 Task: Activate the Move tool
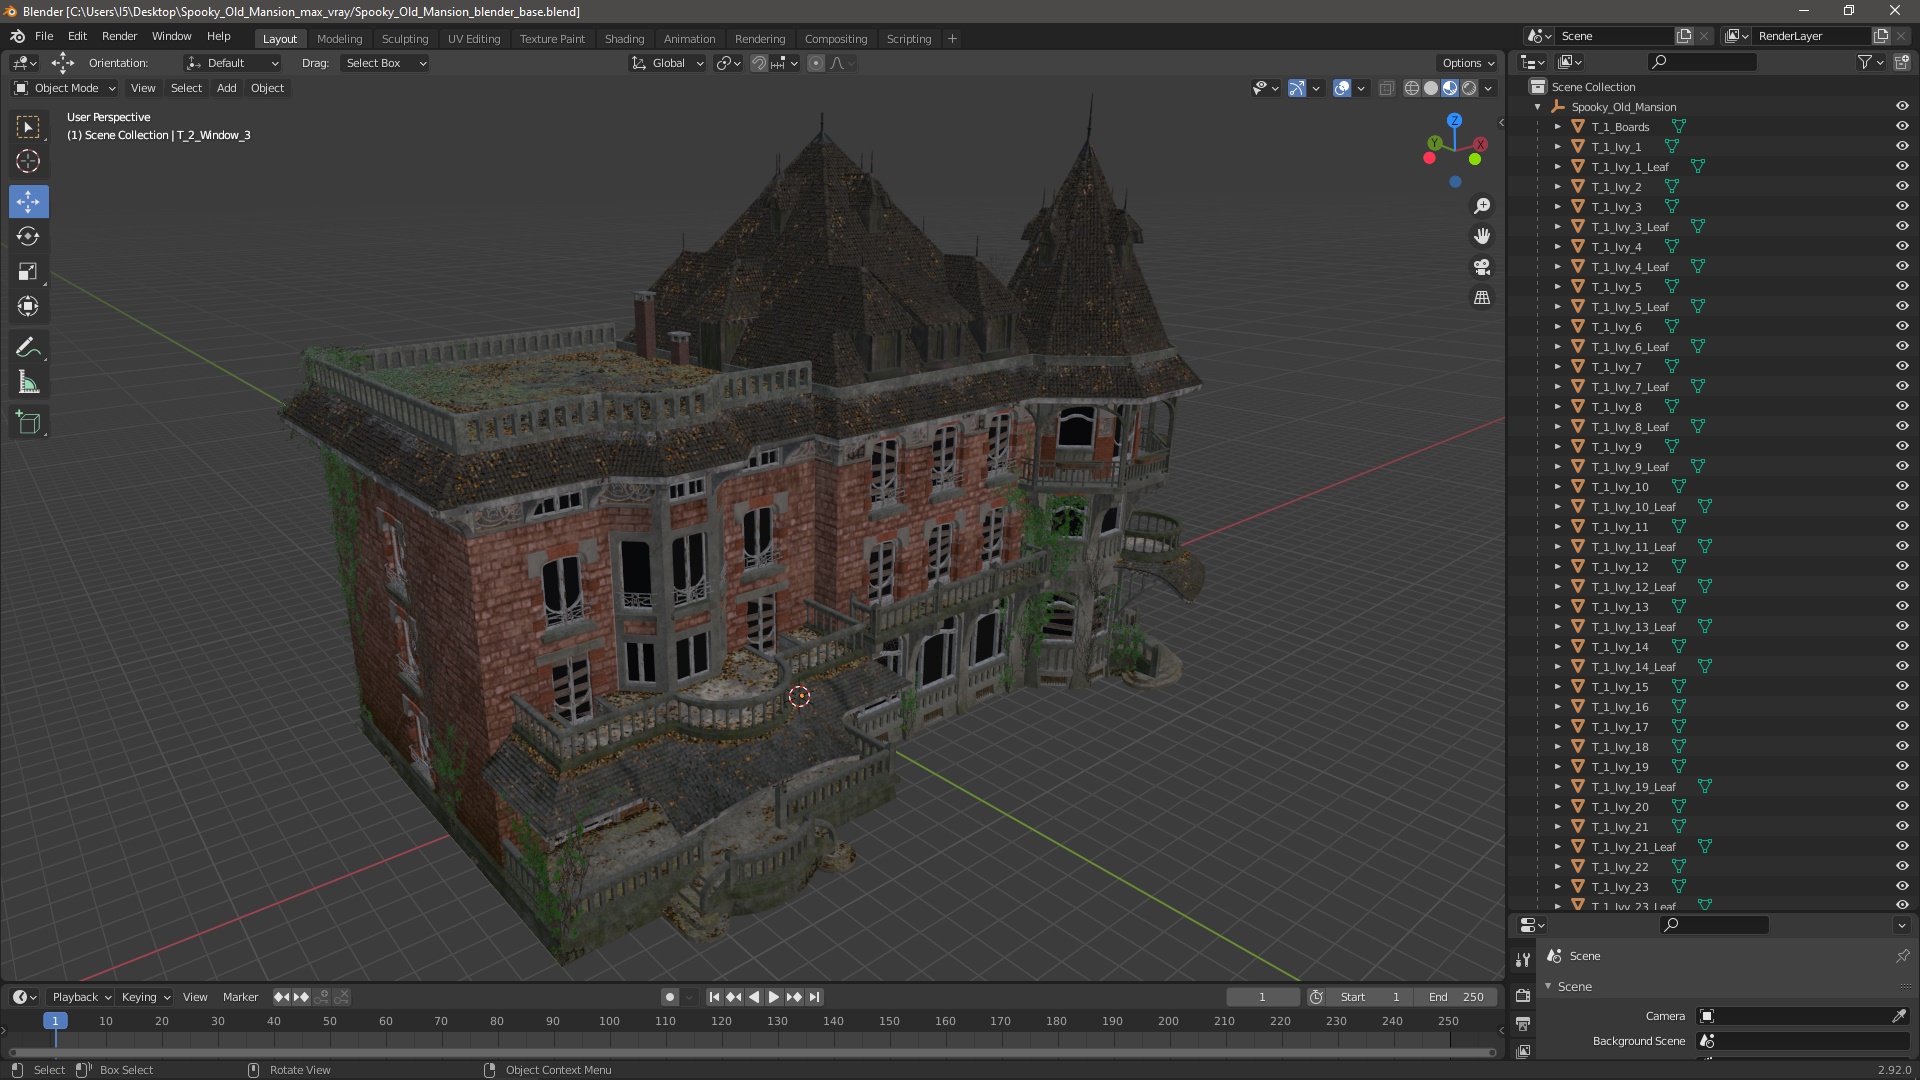[28, 202]
